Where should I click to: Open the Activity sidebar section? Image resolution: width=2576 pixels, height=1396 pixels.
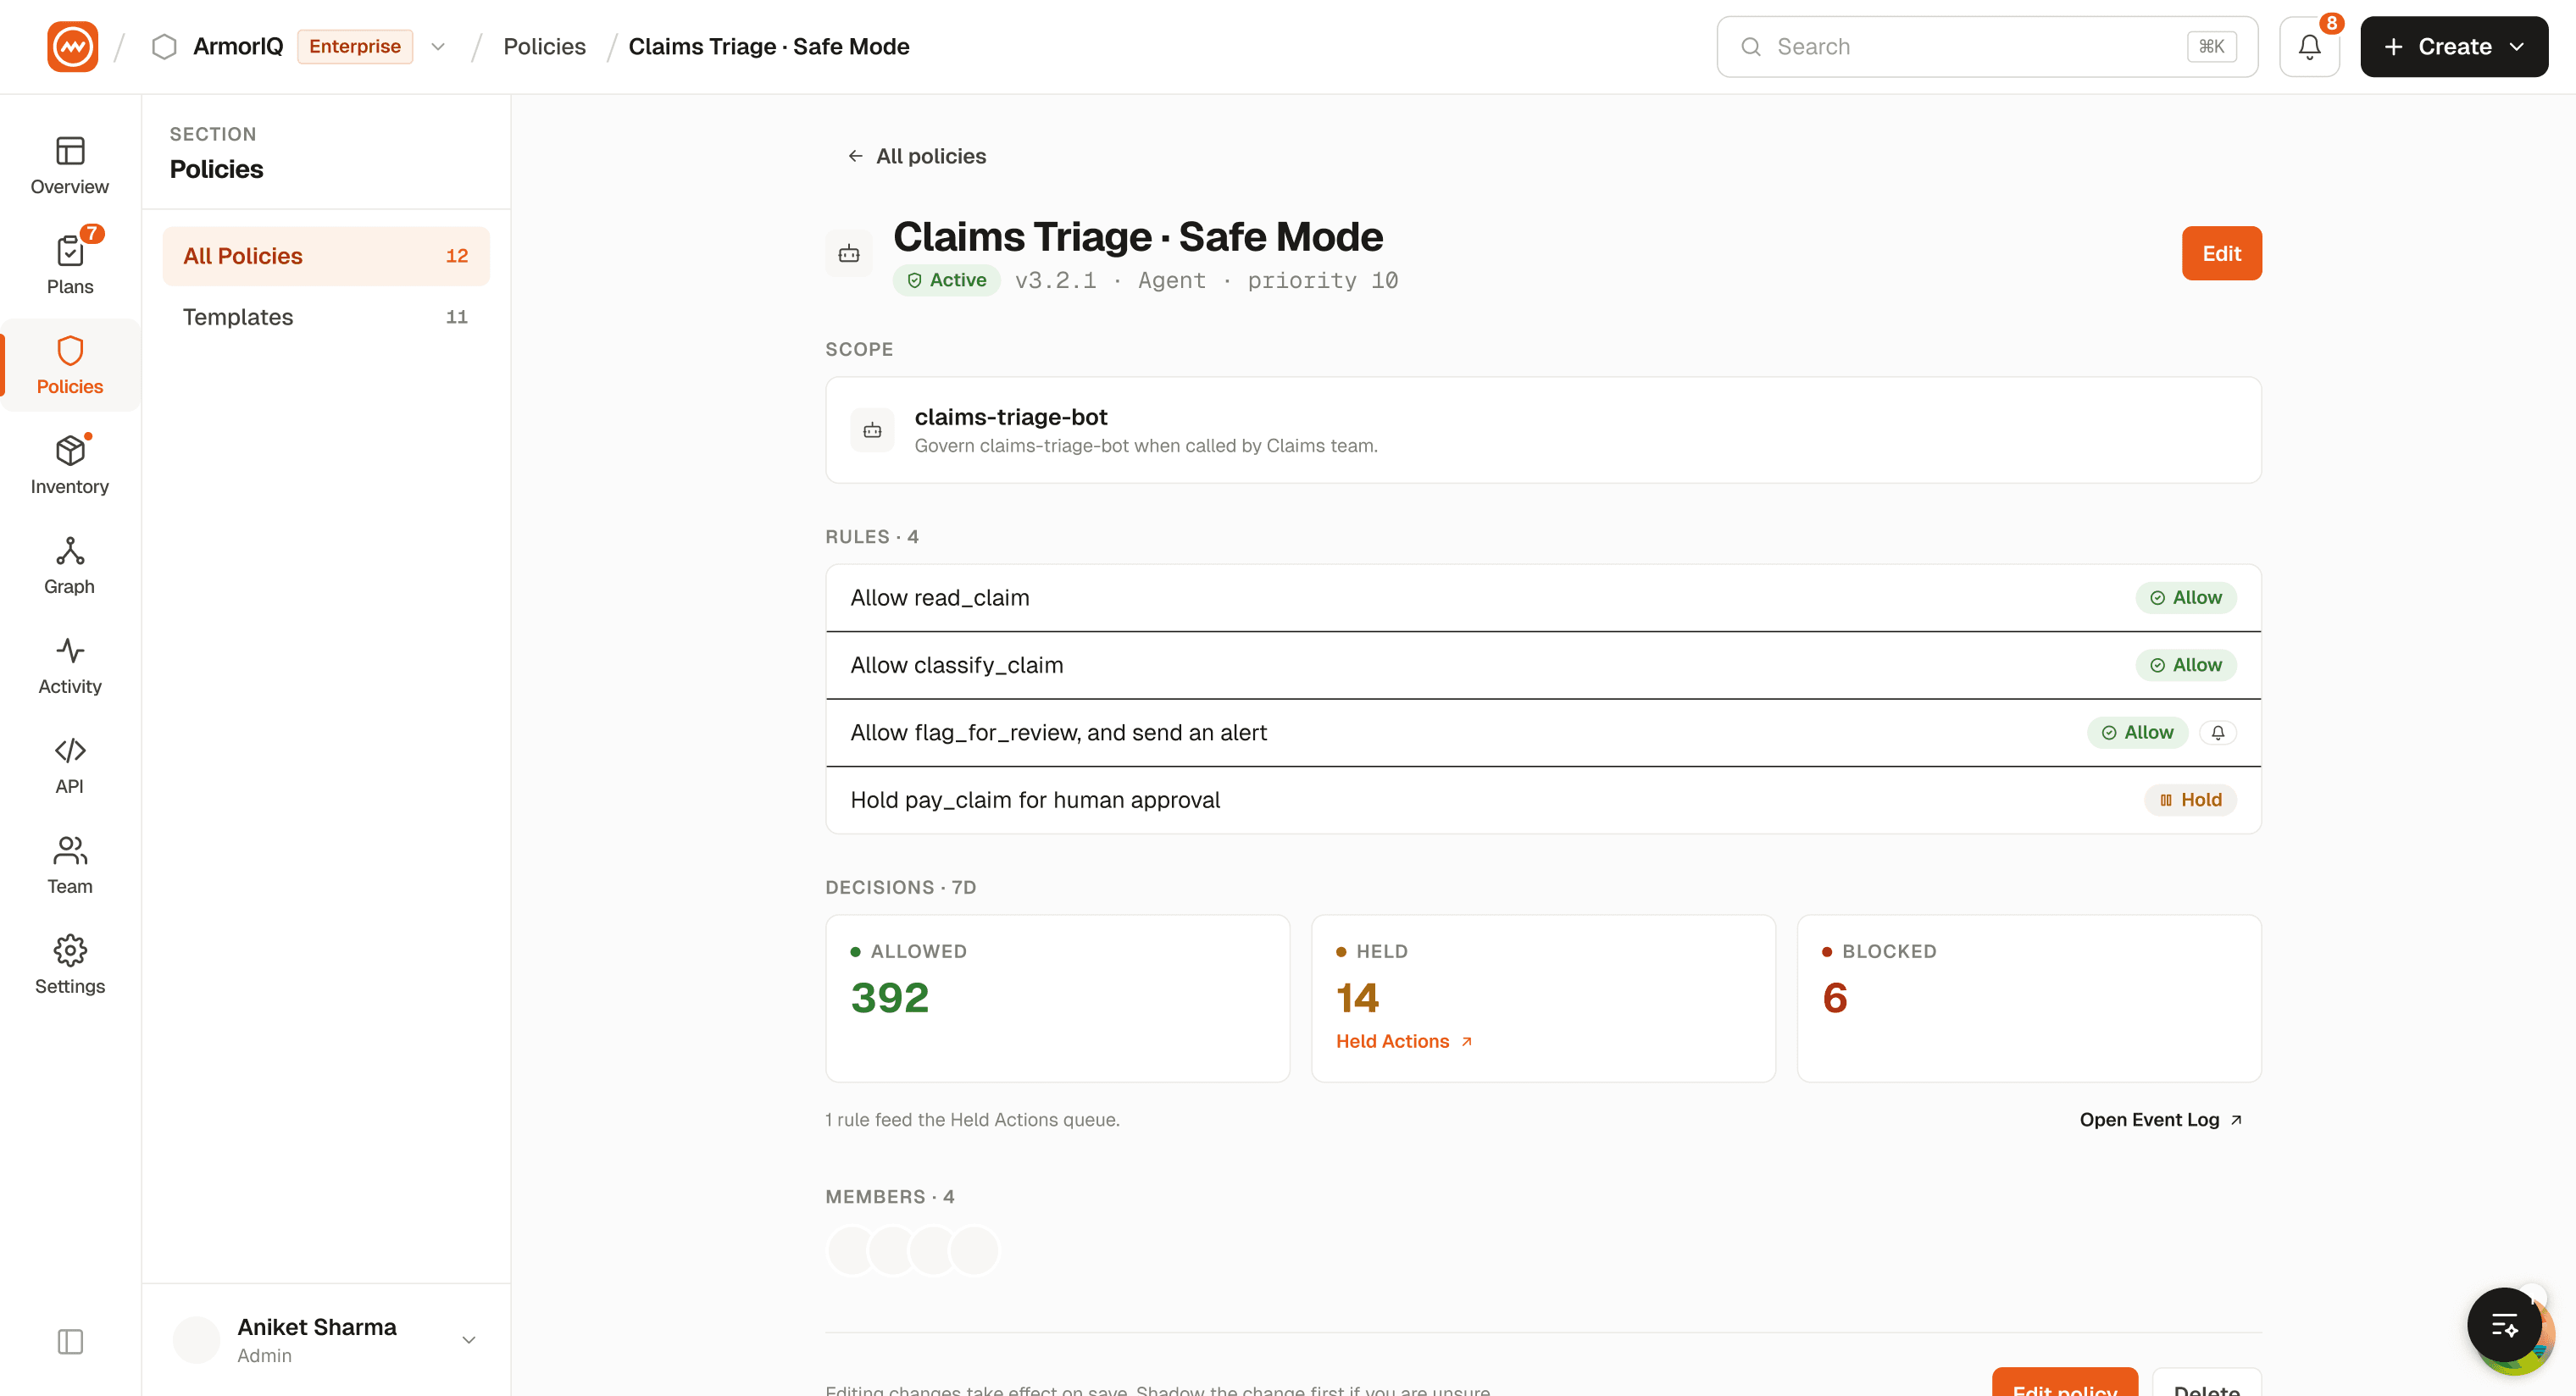pyautogui.click(x=70, y=666)
